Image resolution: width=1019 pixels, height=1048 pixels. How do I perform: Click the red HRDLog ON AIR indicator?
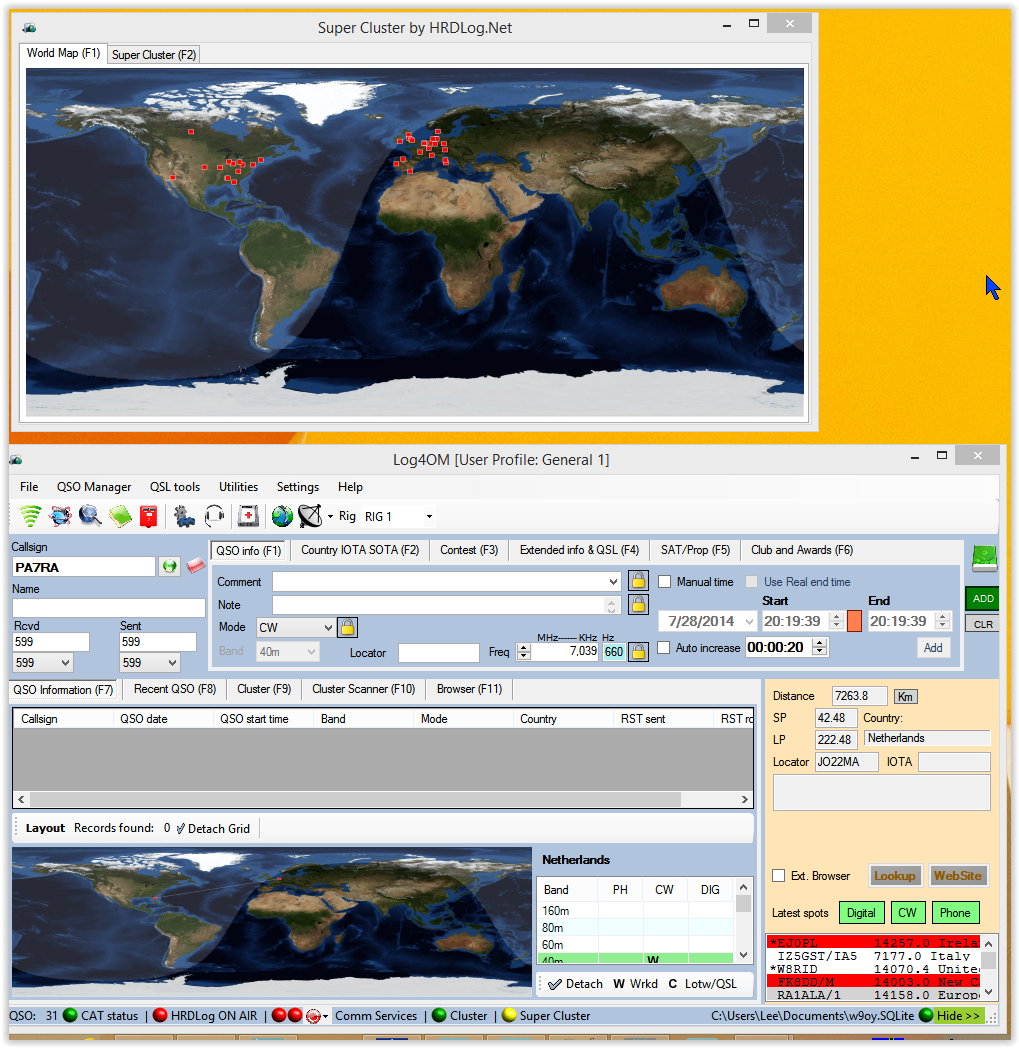160,1015
